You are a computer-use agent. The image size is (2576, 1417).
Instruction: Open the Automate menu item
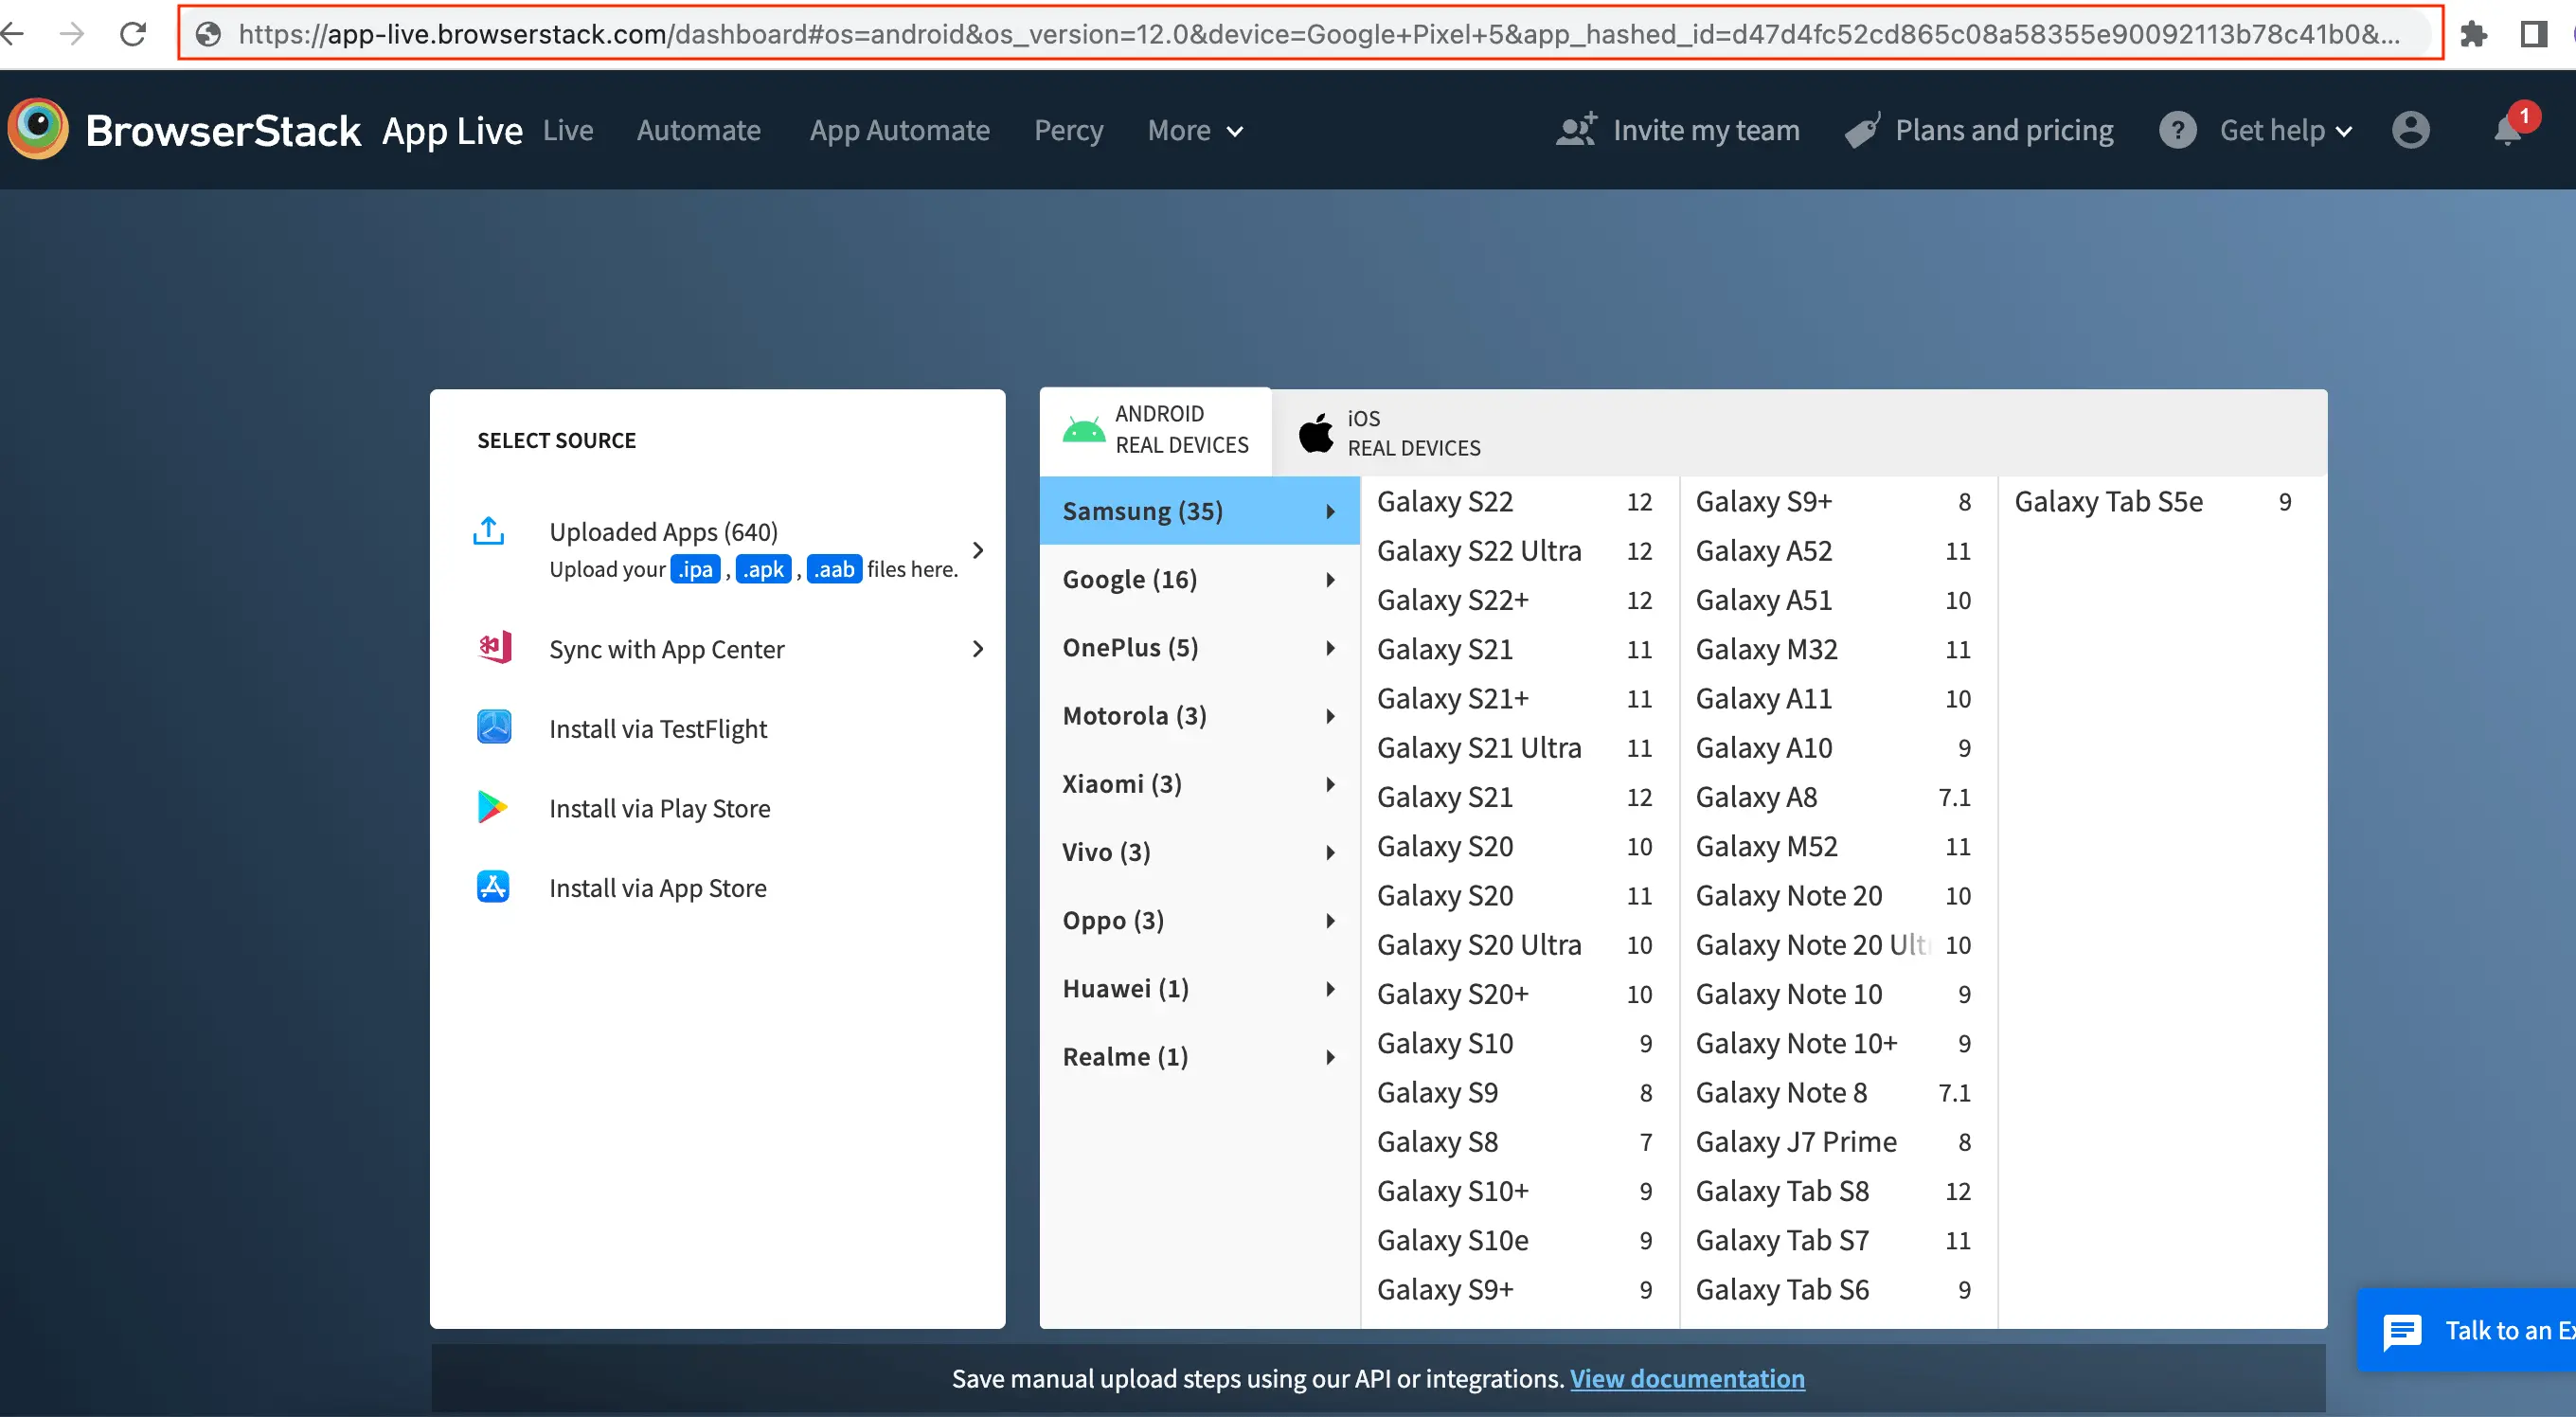tap(698, 131)
